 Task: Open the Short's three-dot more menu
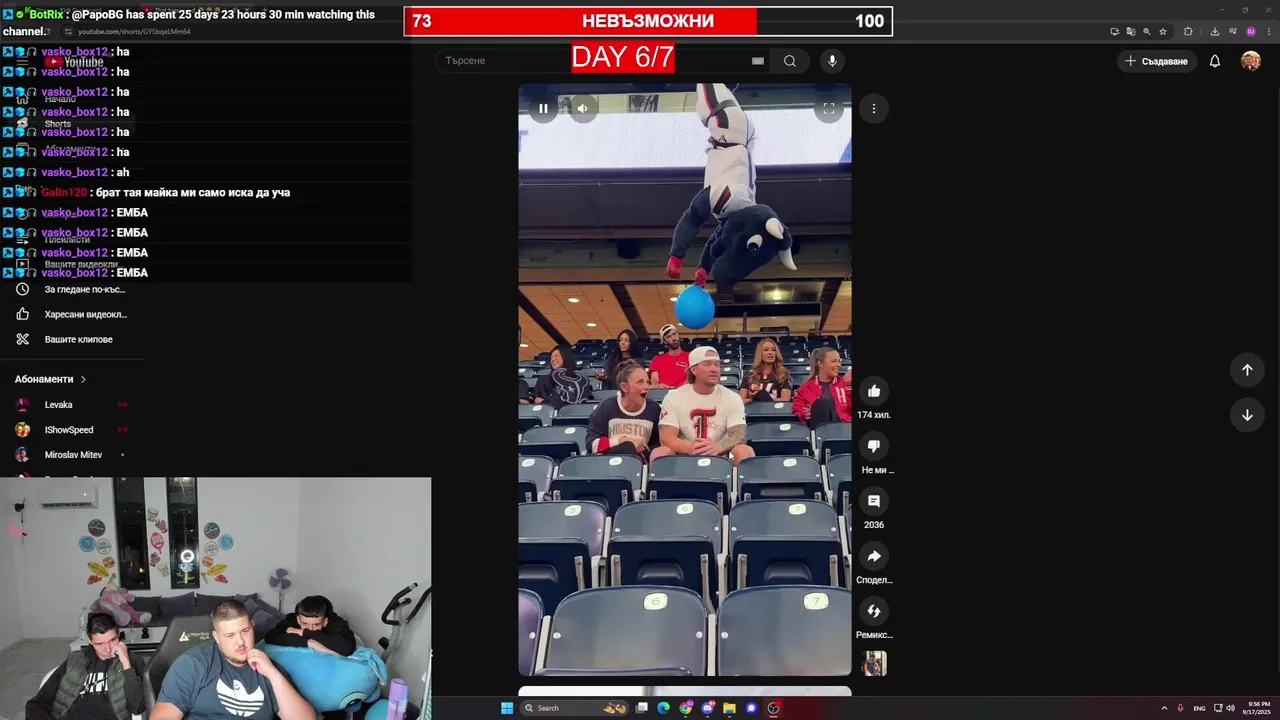pyautogui.click(x=873, y=108)
